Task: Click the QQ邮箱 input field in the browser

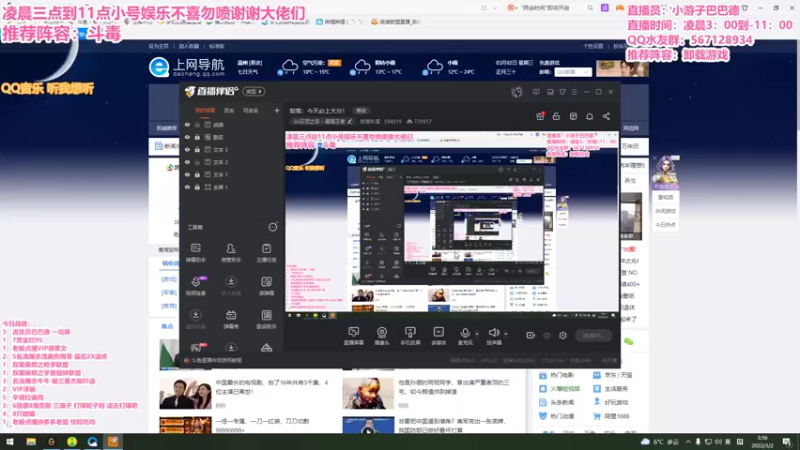Action: pos(573,72)
